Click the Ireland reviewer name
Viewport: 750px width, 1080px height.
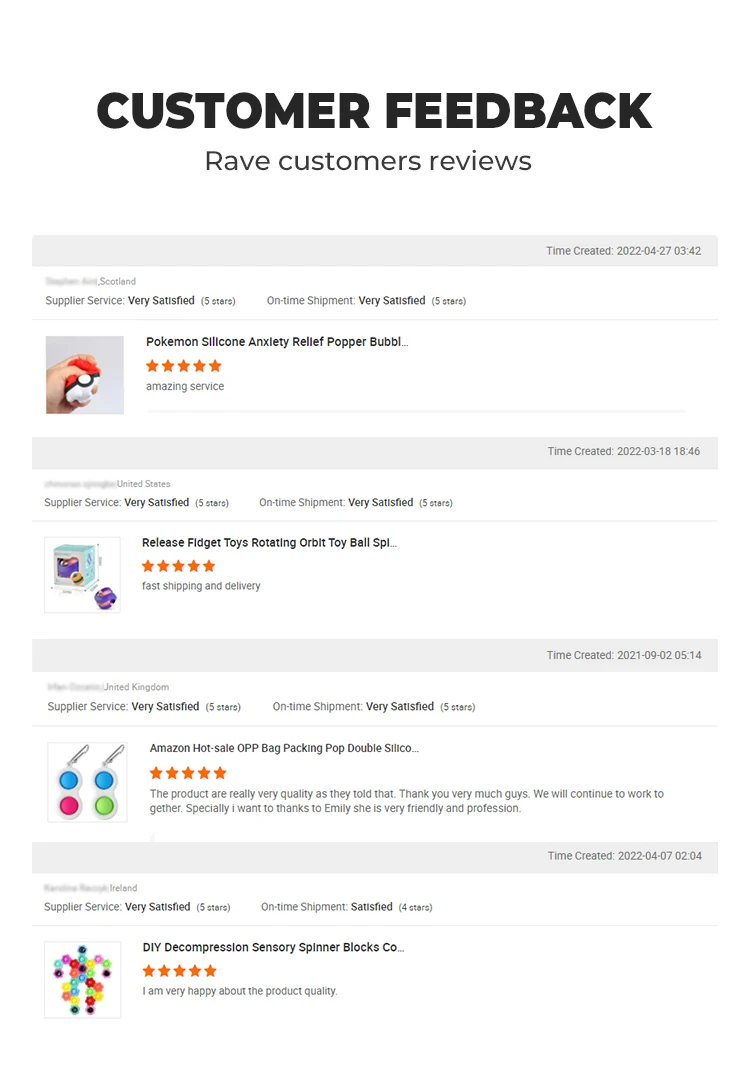tap(91, 888)
